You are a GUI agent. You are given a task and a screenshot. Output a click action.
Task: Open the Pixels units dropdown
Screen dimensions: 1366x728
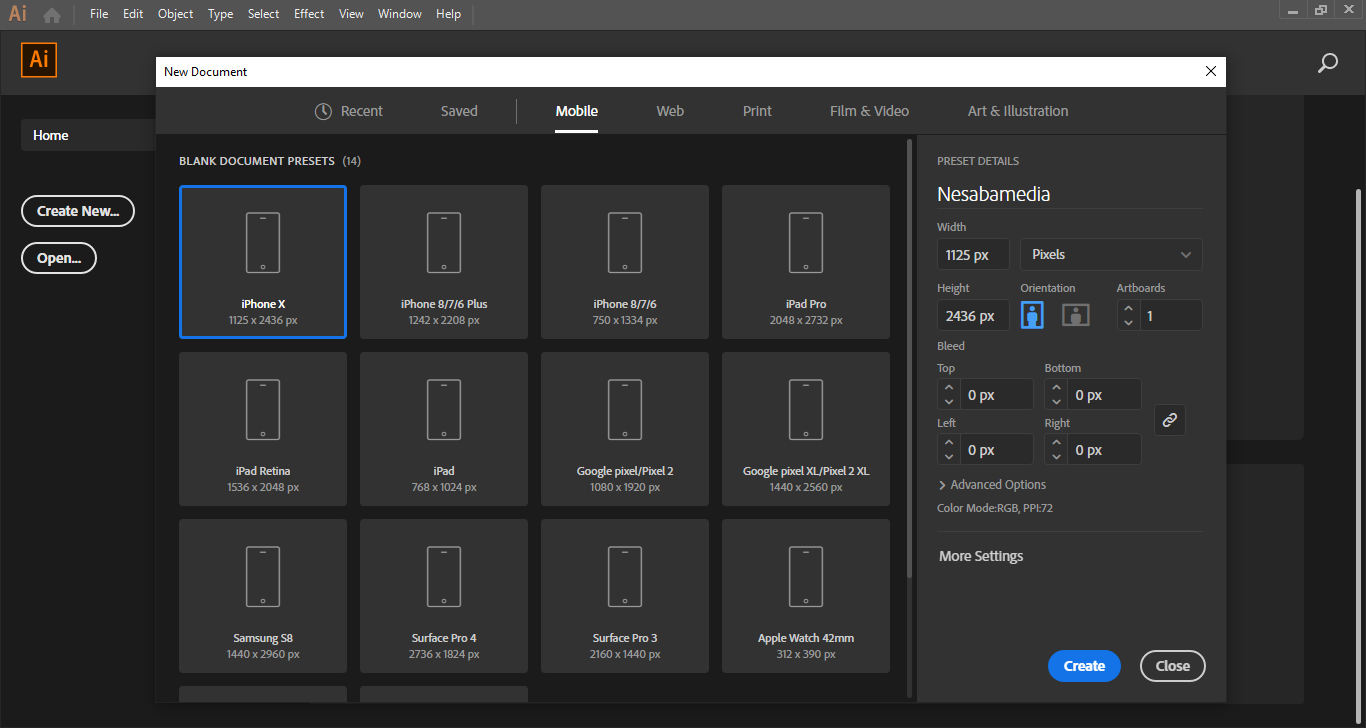pos(1110,255)
